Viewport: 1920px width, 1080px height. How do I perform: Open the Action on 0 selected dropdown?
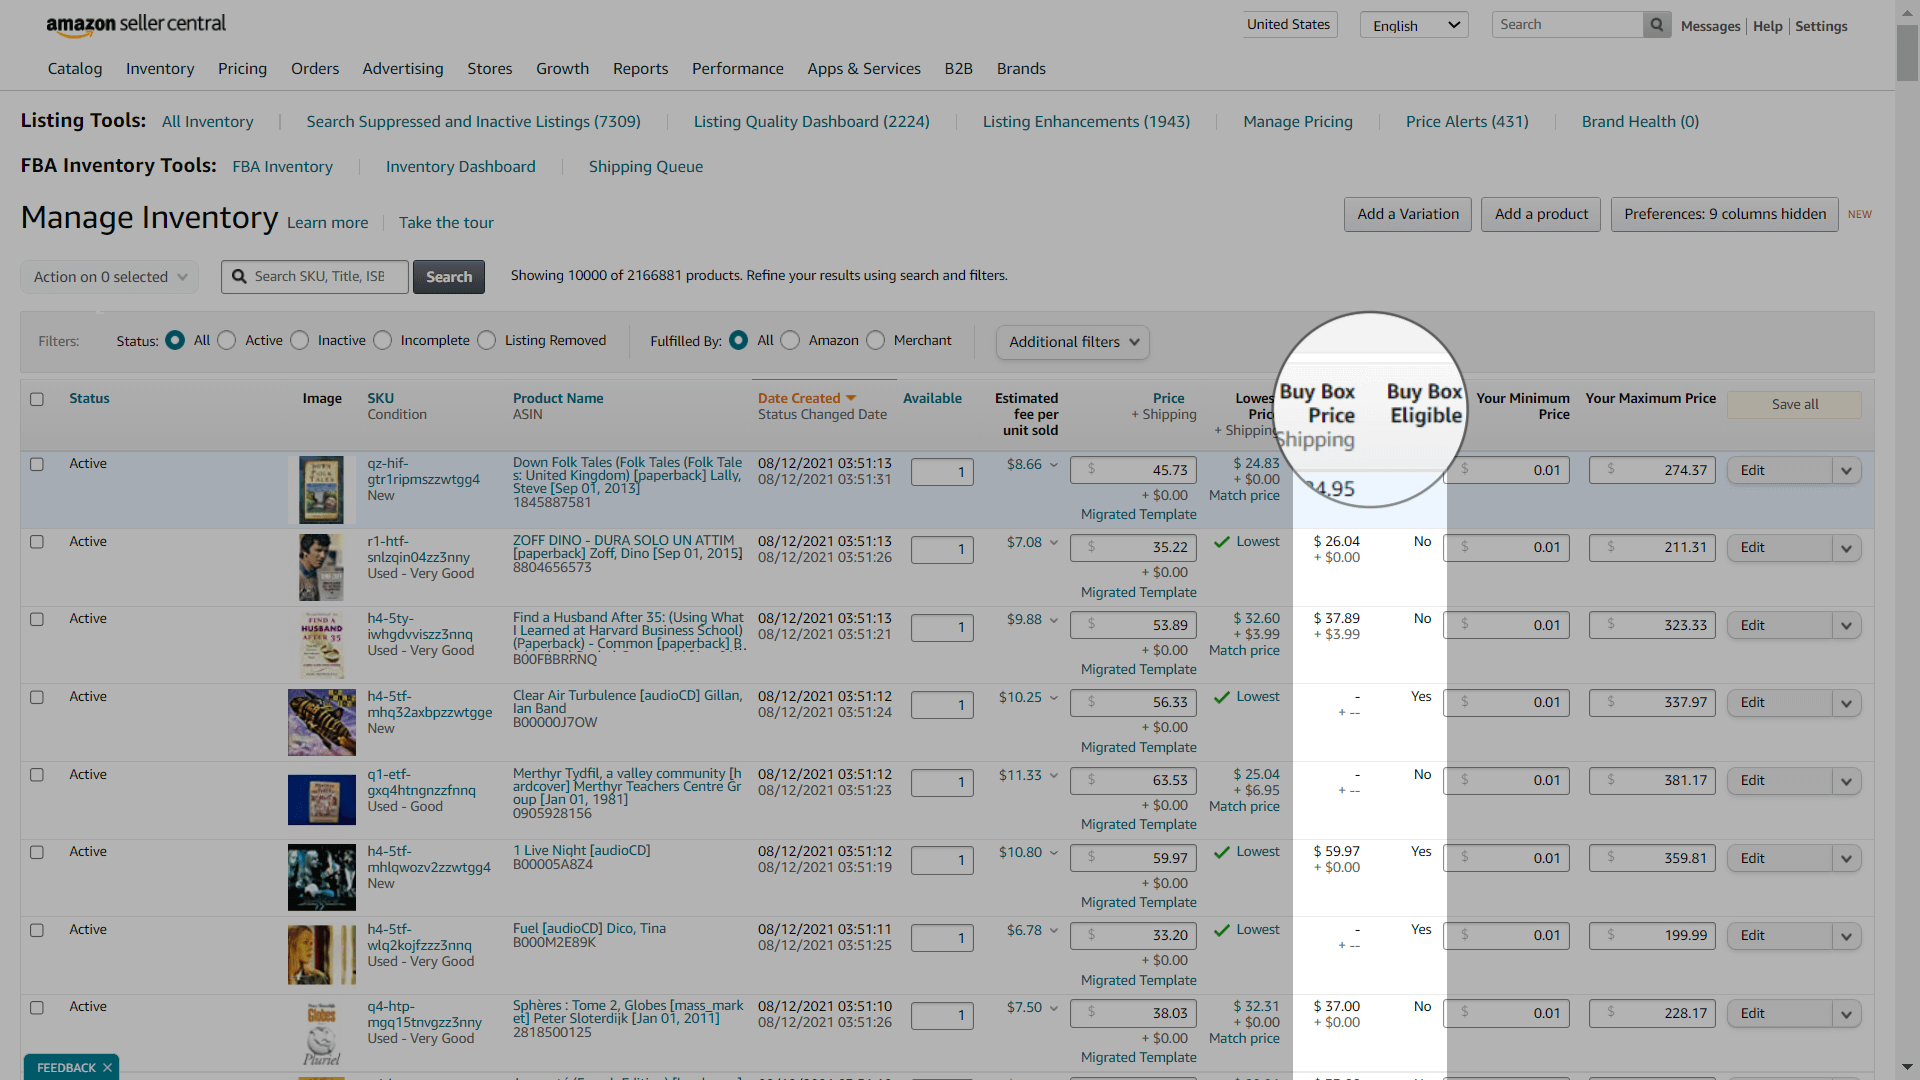110,277
